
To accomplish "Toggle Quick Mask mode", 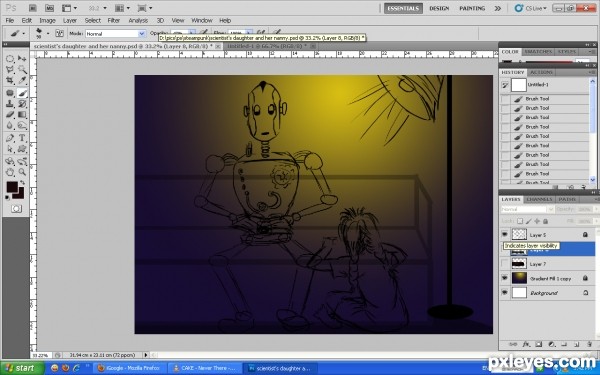I will [x=16, y=209].
